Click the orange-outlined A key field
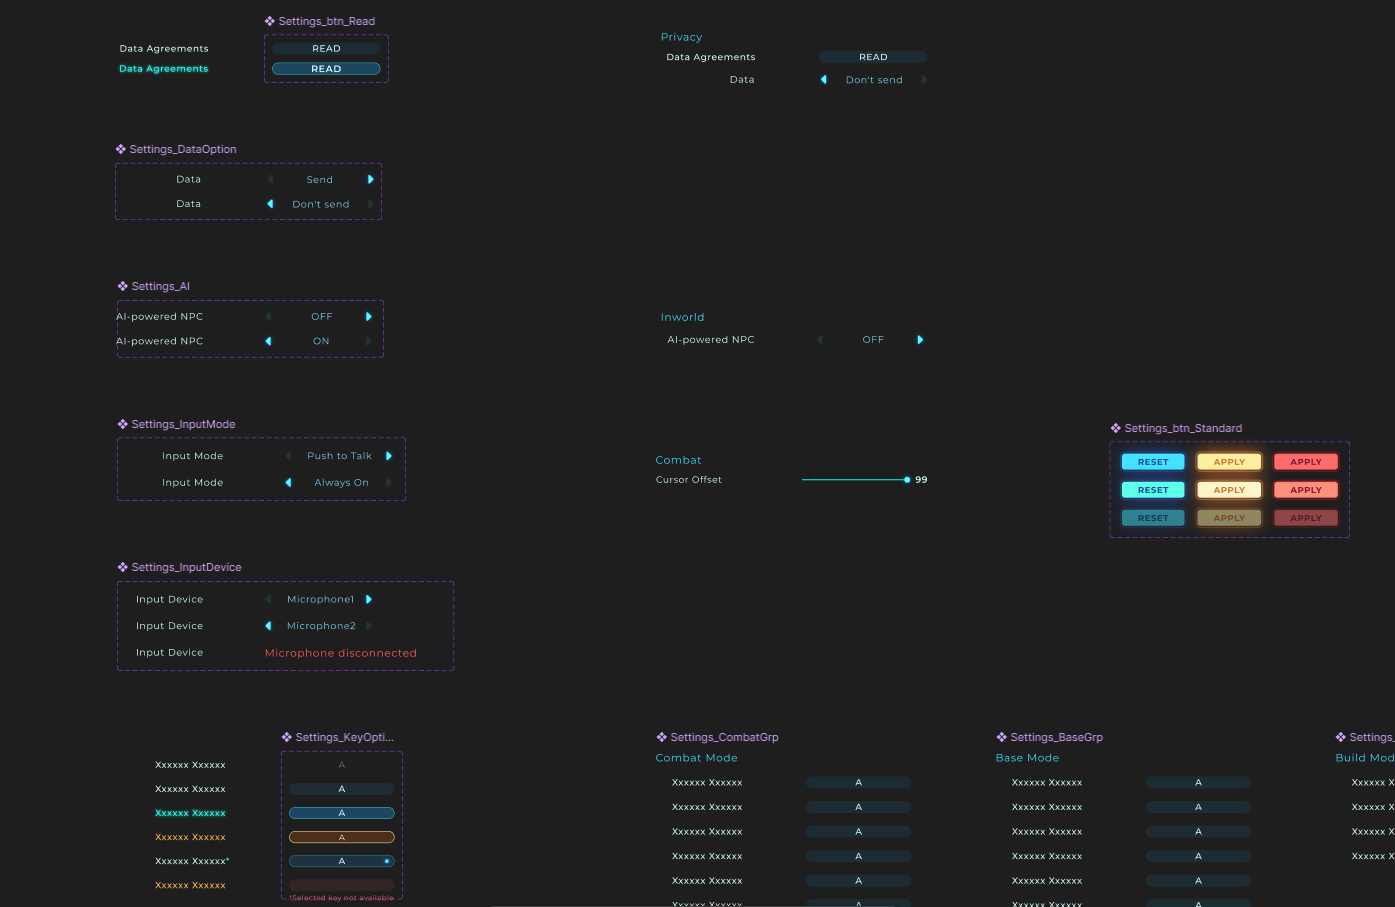Screen dimensions: 1395x907 [342, 837]
